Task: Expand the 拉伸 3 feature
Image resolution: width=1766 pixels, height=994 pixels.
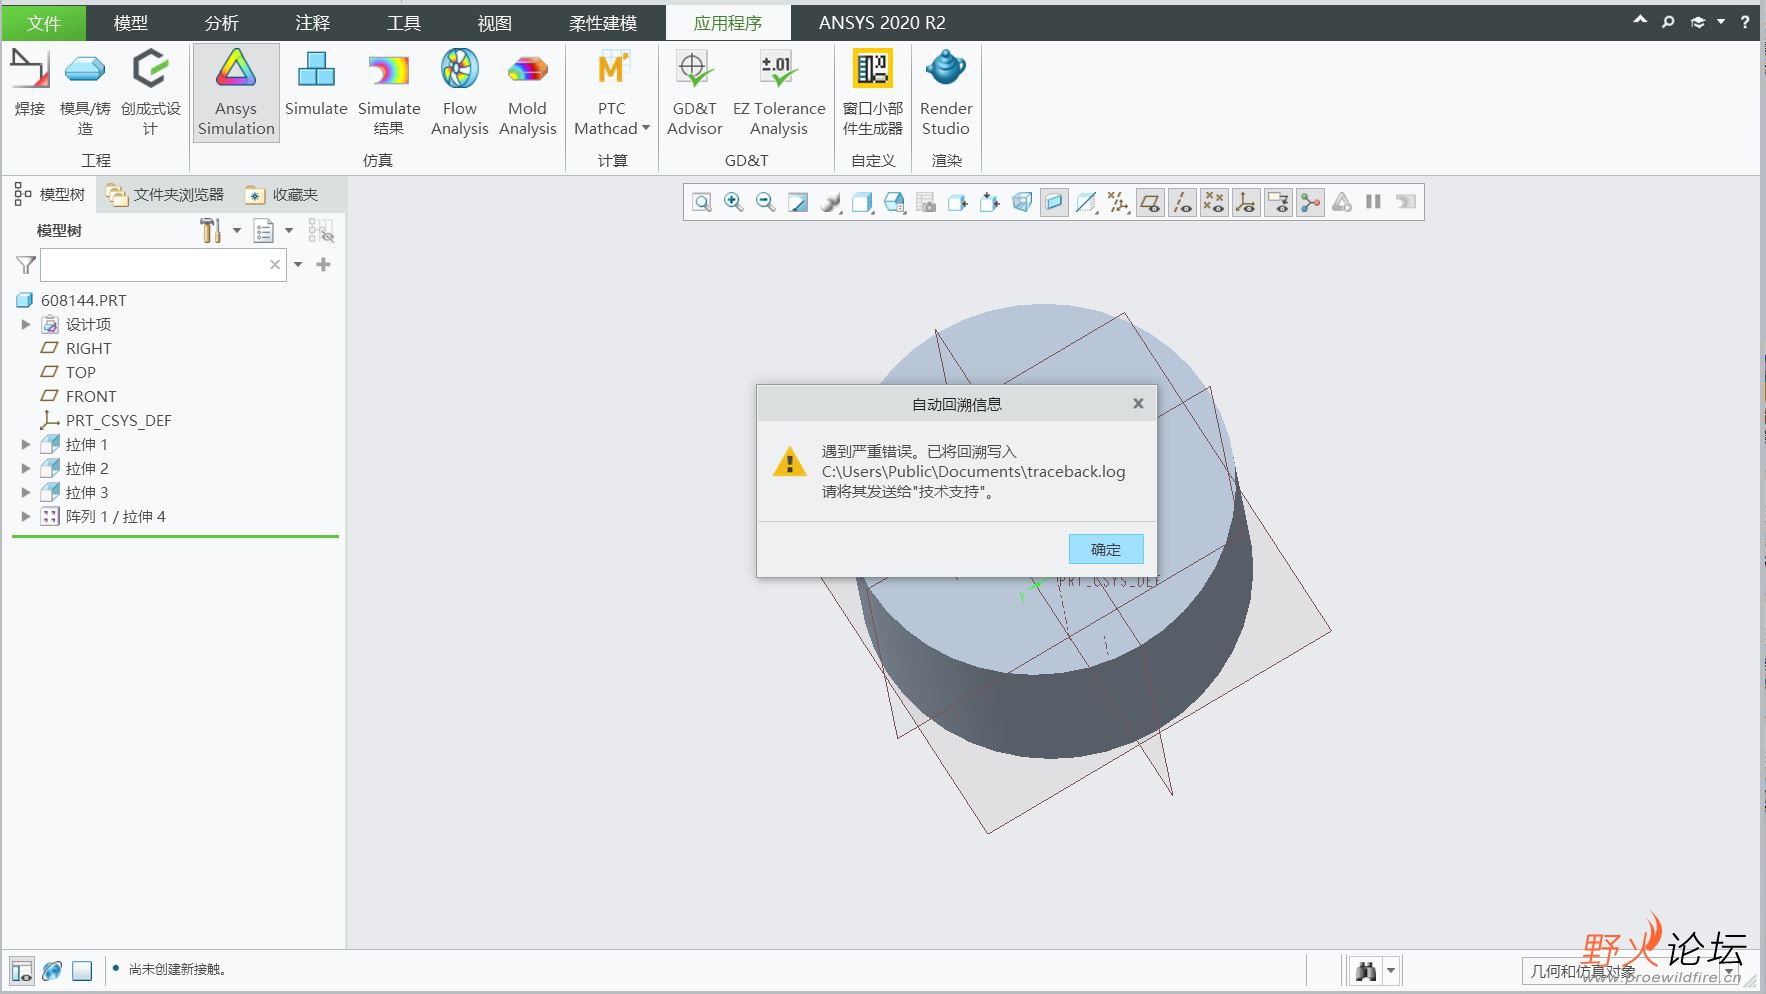Action: (26, 492)
